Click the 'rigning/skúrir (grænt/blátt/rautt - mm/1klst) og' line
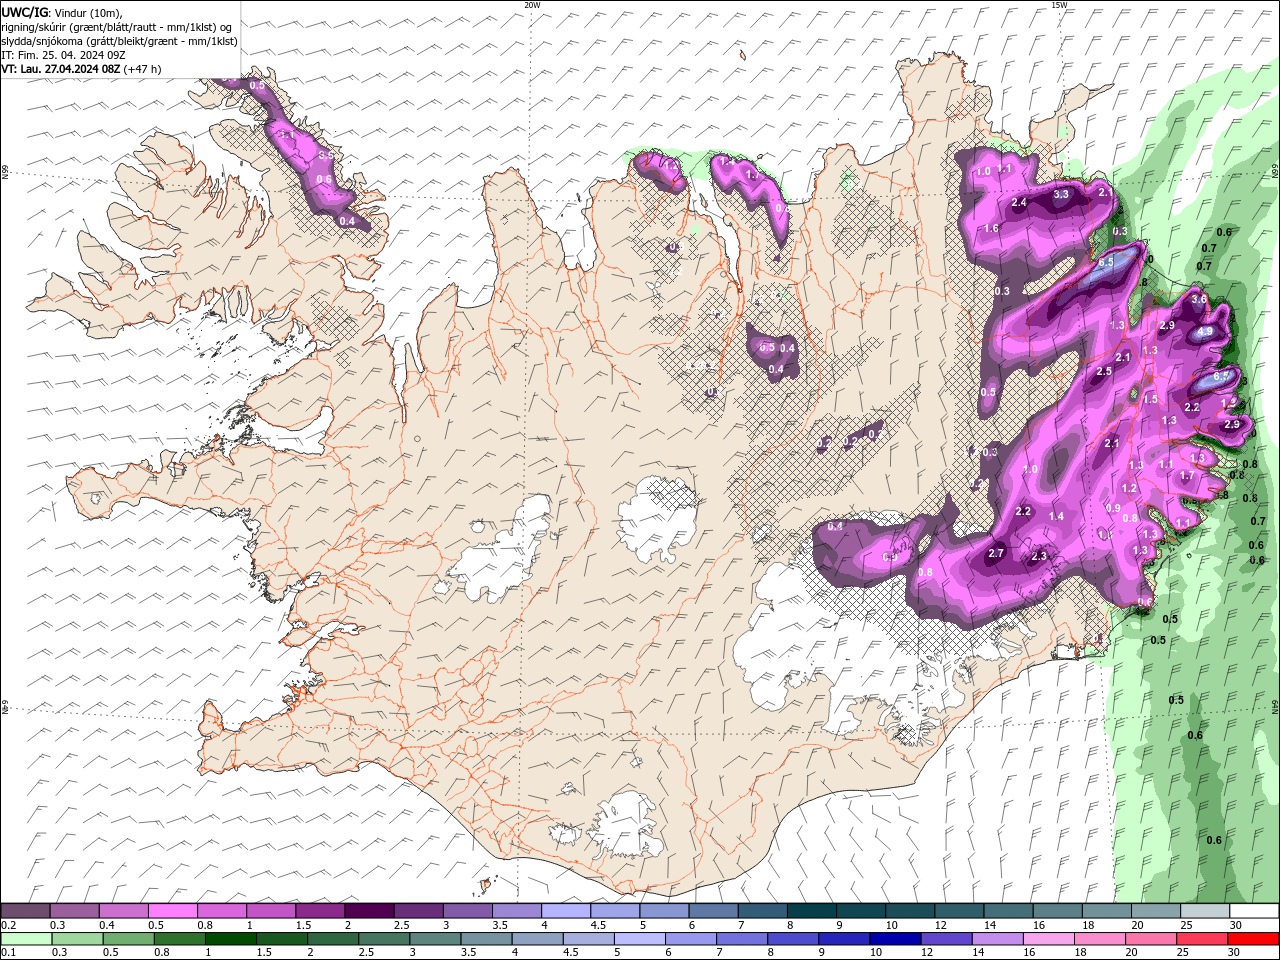The image size is (1280, 960). tap(117, 27)
